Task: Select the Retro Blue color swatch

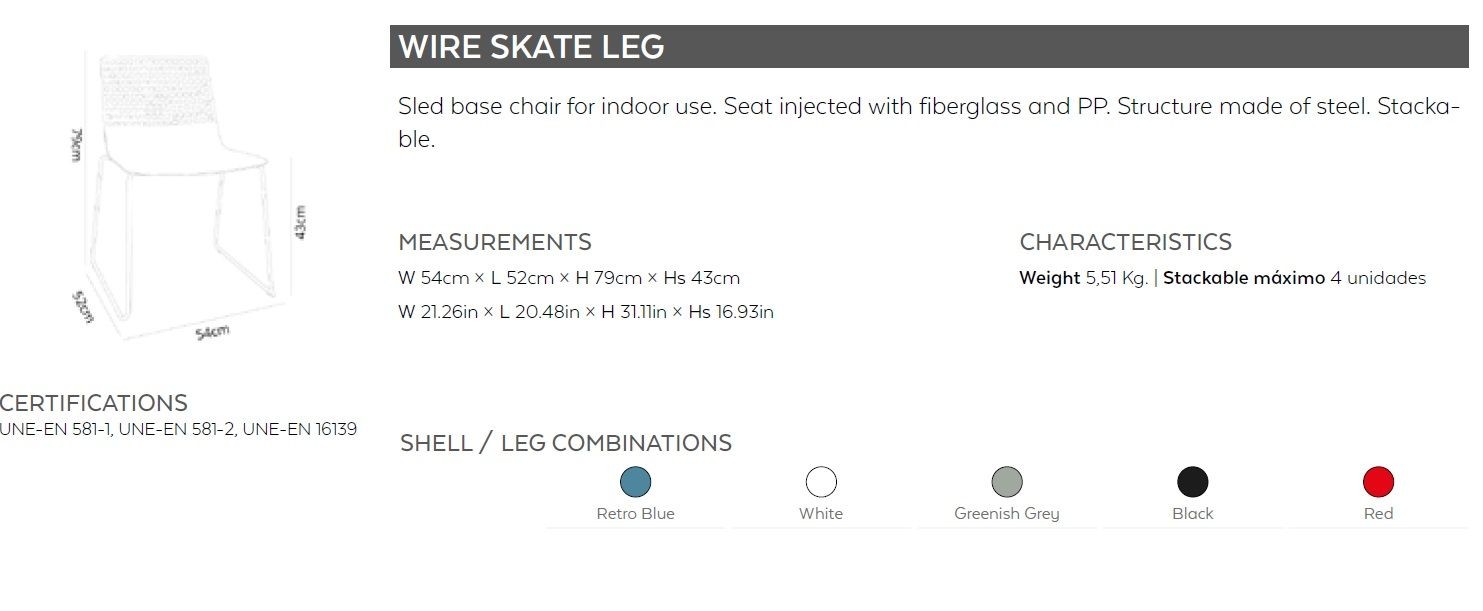Action: pyautogui.click(x=635, y=482)
